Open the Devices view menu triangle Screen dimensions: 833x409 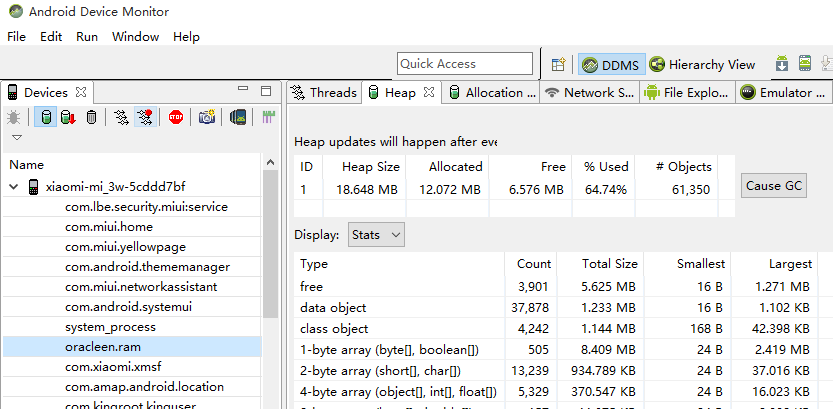(x=17, y=138)
